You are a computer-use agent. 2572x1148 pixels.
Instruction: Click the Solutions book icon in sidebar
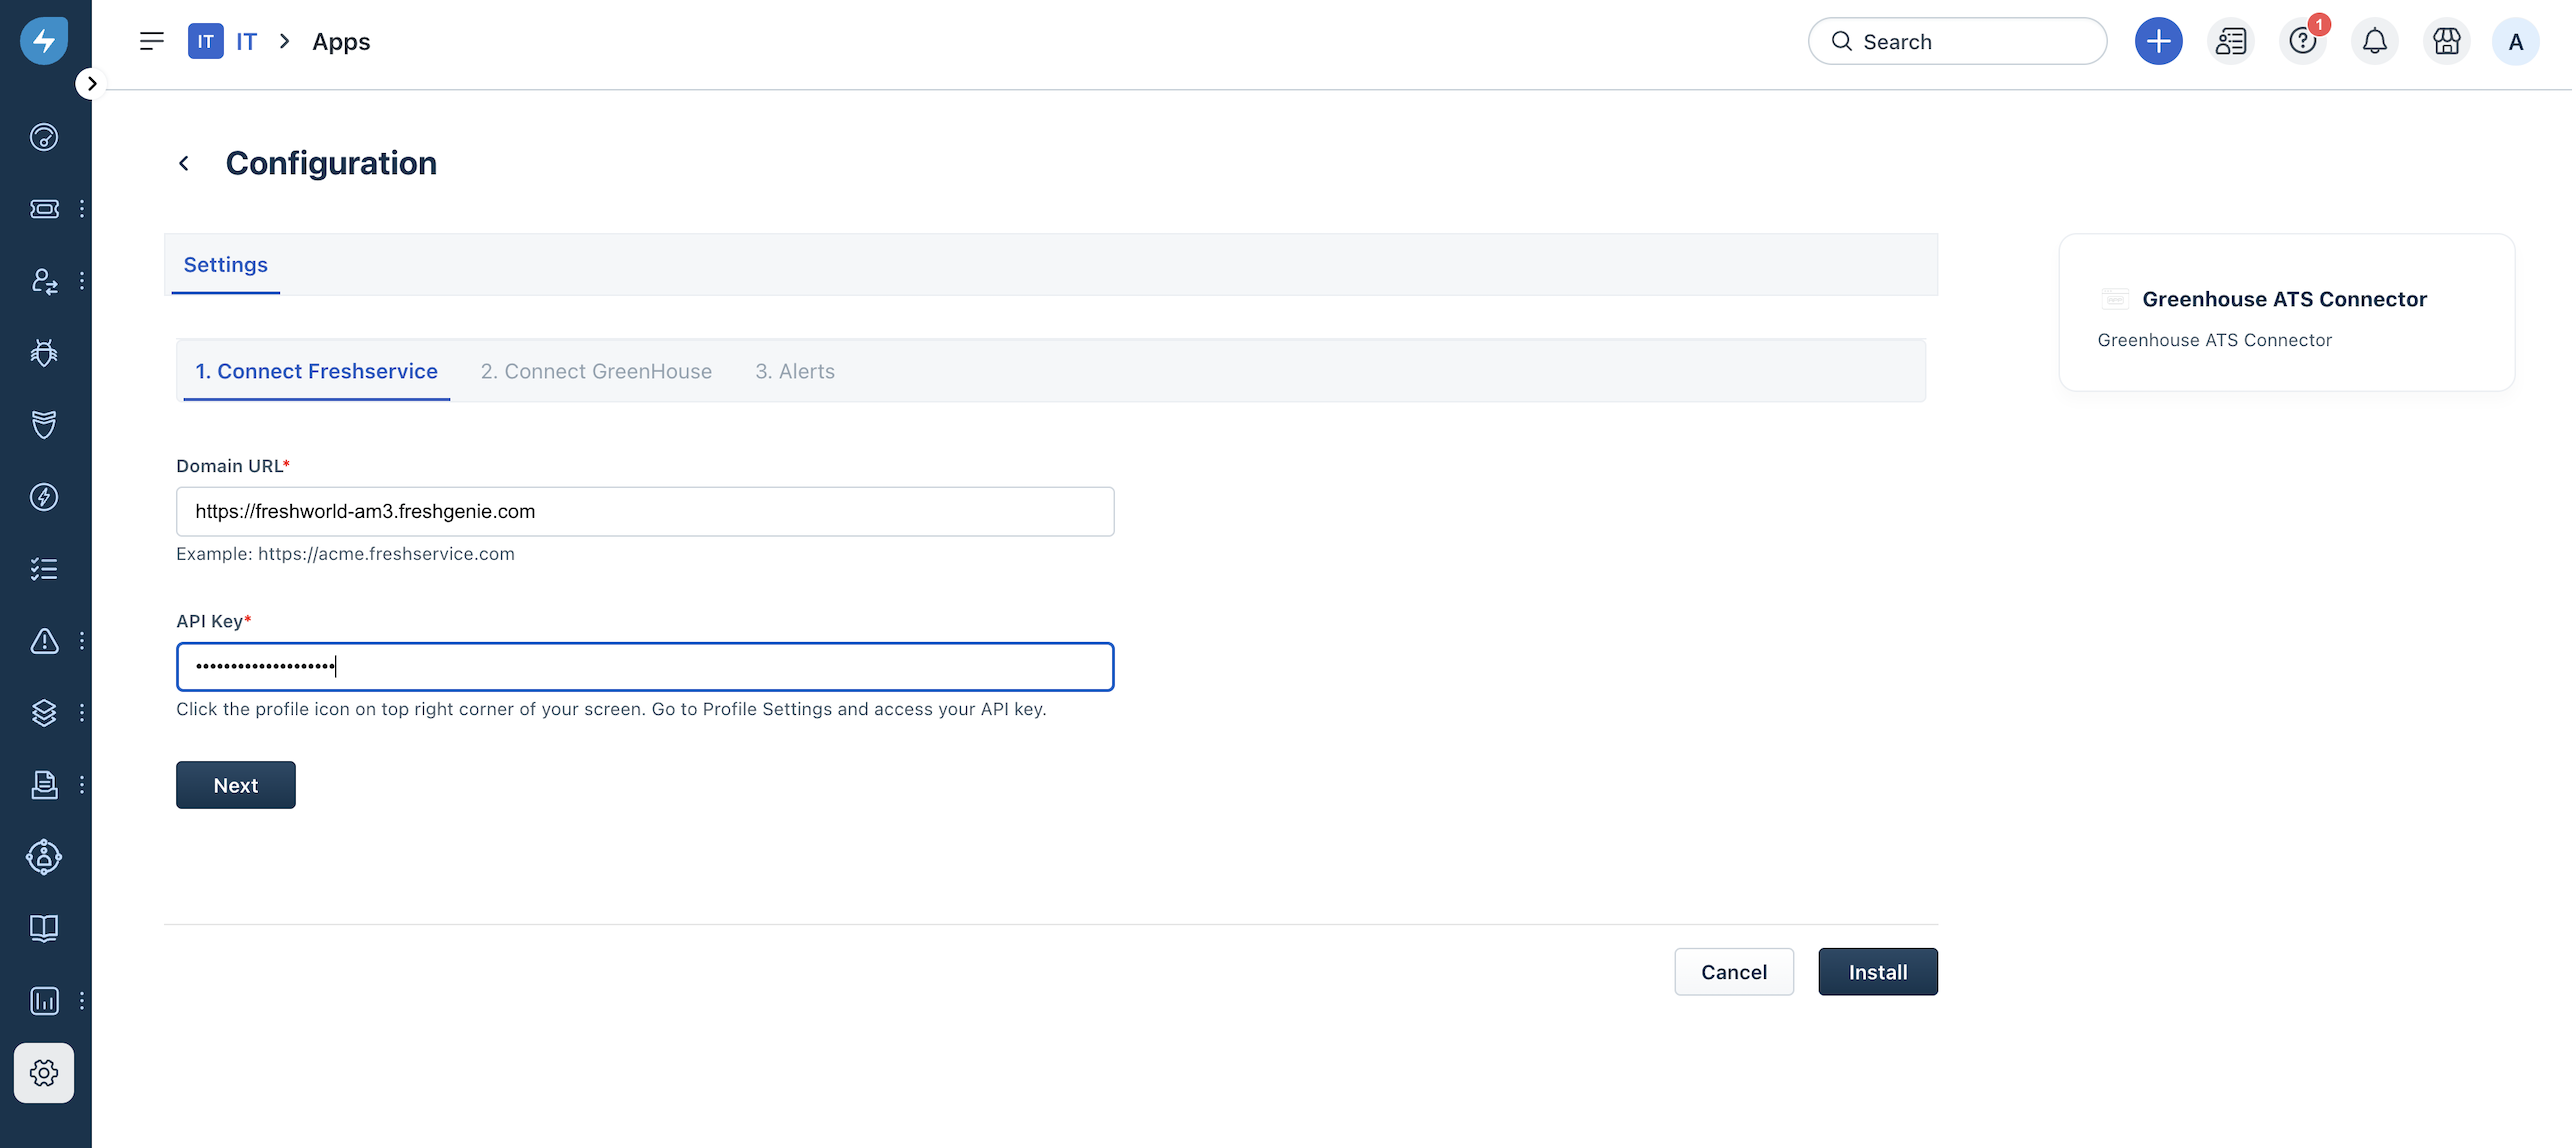pos(44,928)
